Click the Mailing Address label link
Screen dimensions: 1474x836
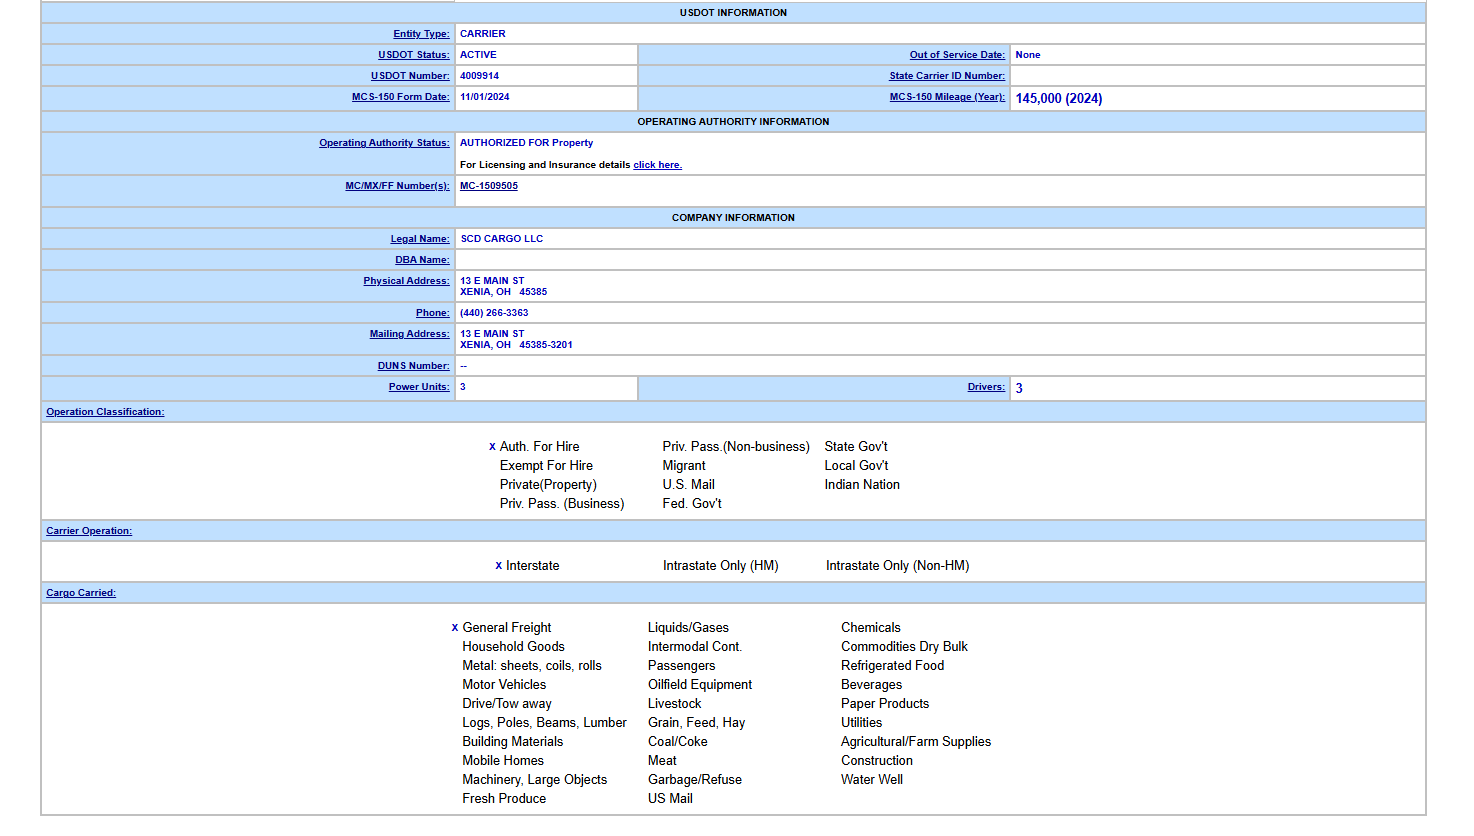[x=409, y=334]
